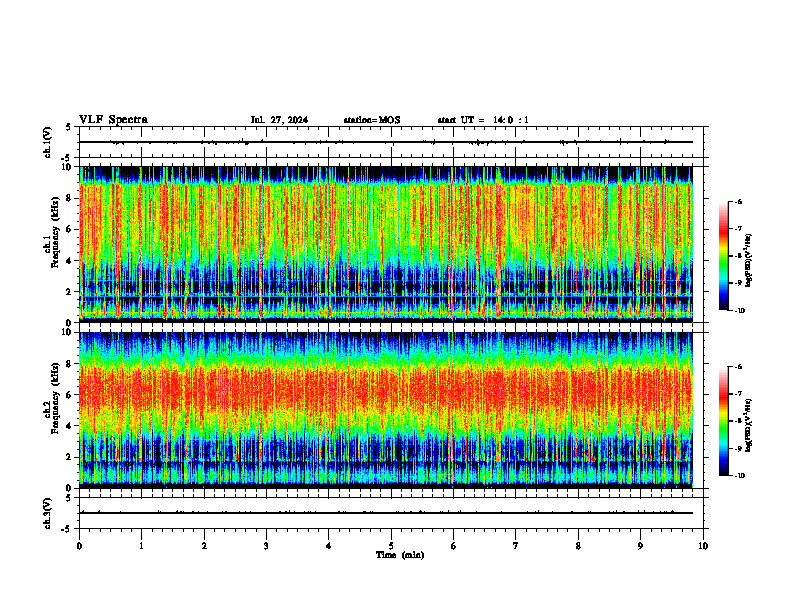The image size is (792, 612).
Task: Click the 'start UT = 14:0 :1' text
Action: click(483, 120)
